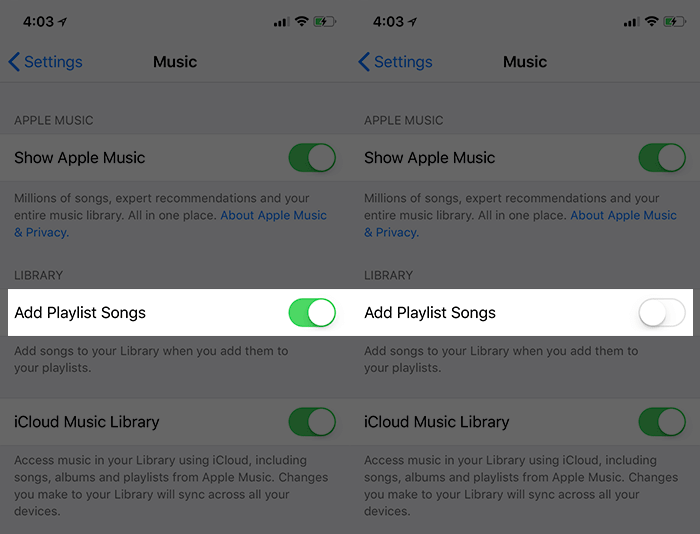Screen dimensions: 700x534
Task: Tap the Music title on left screen
Action: point(175,62)
